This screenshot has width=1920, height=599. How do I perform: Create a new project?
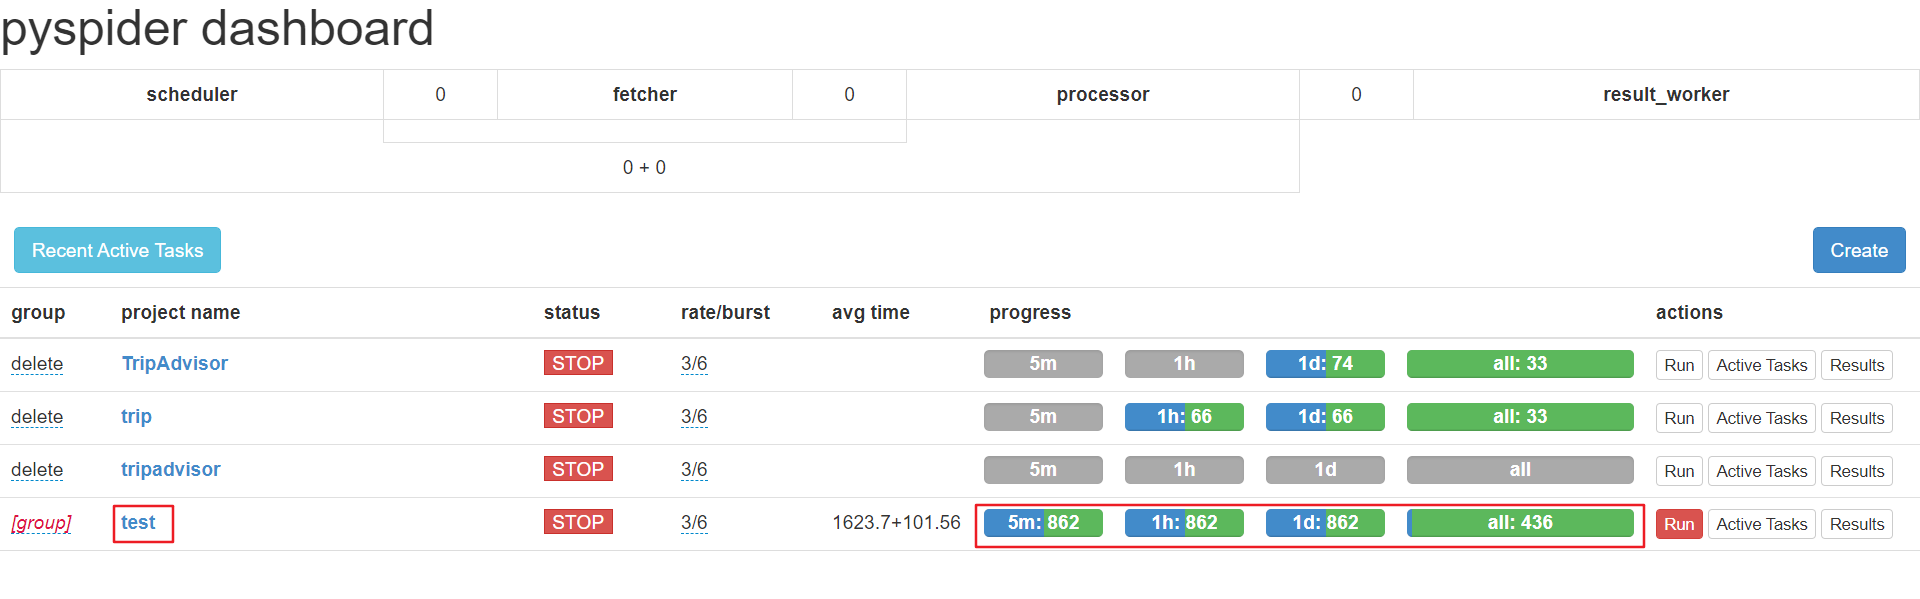click(1859, 250)
